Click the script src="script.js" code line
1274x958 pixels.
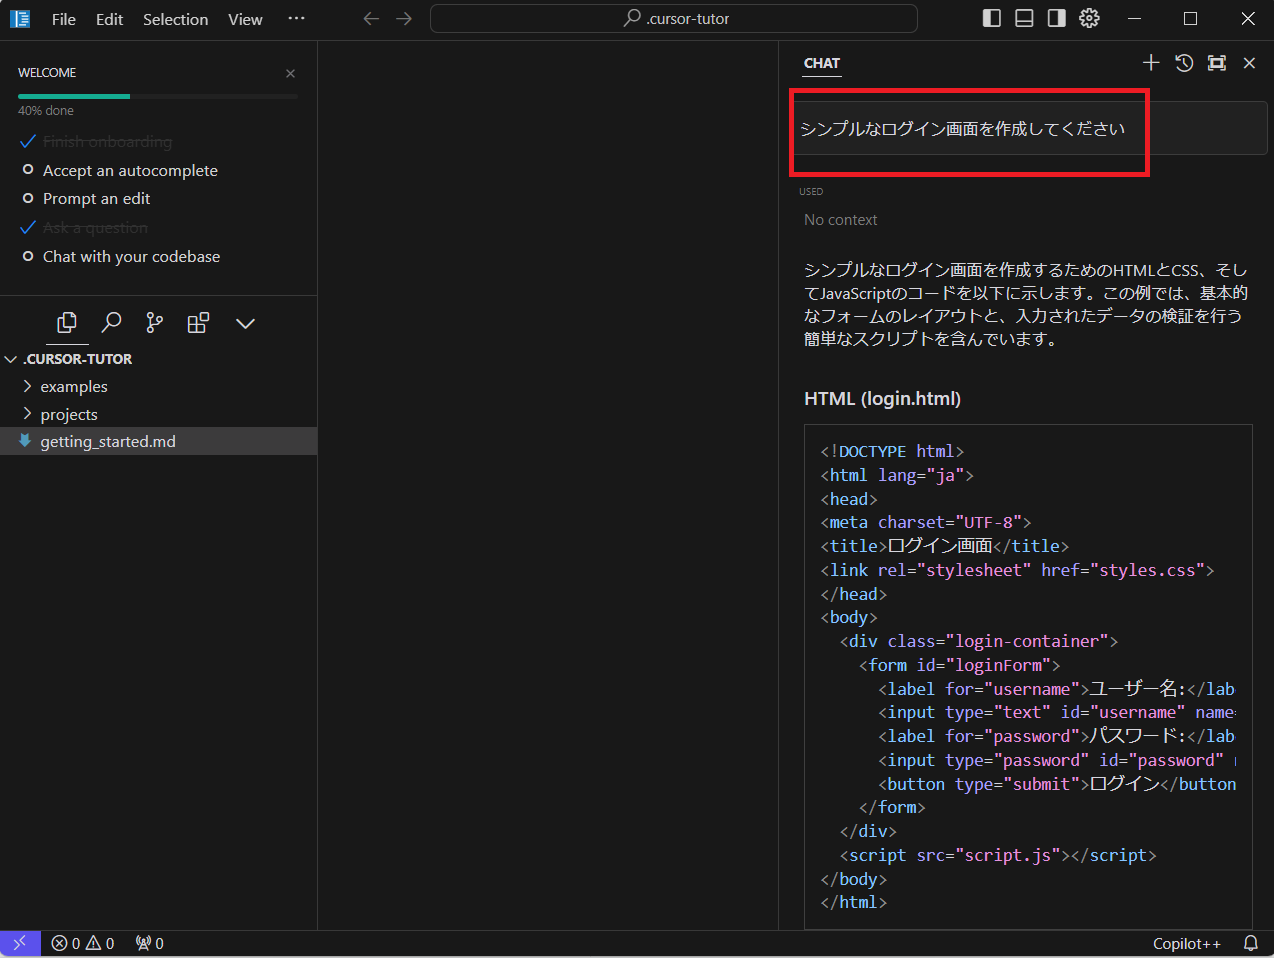click(x=997, y=855)
